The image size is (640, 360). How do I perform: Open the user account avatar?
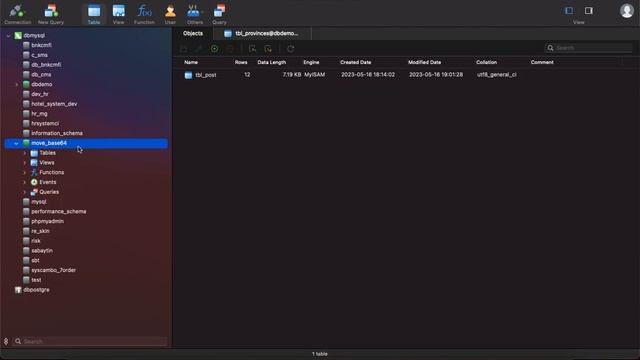point(627,11)
